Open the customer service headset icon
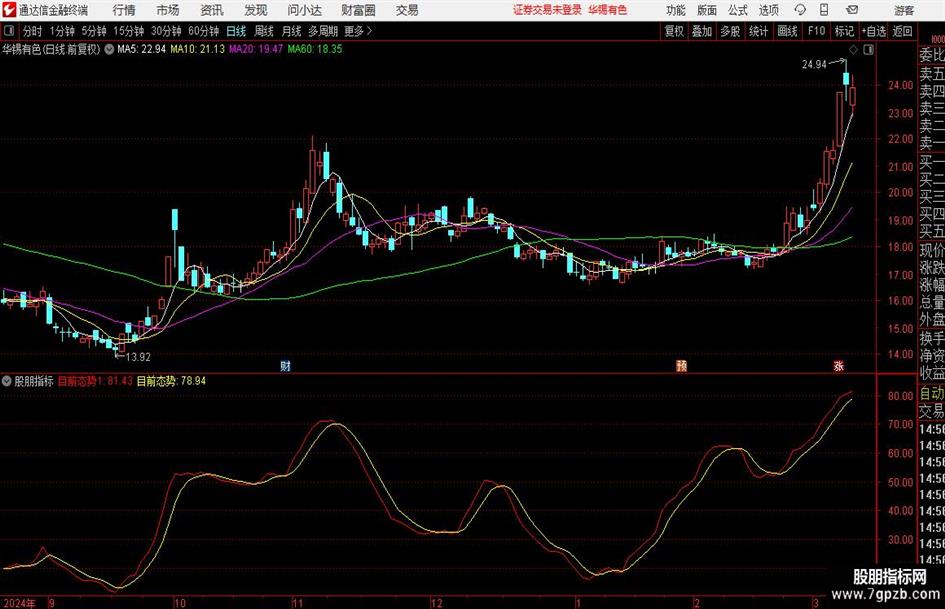Image resolution: width=945 pixels, height=609 pixels. pyautogui.click(x=800, y=10)
